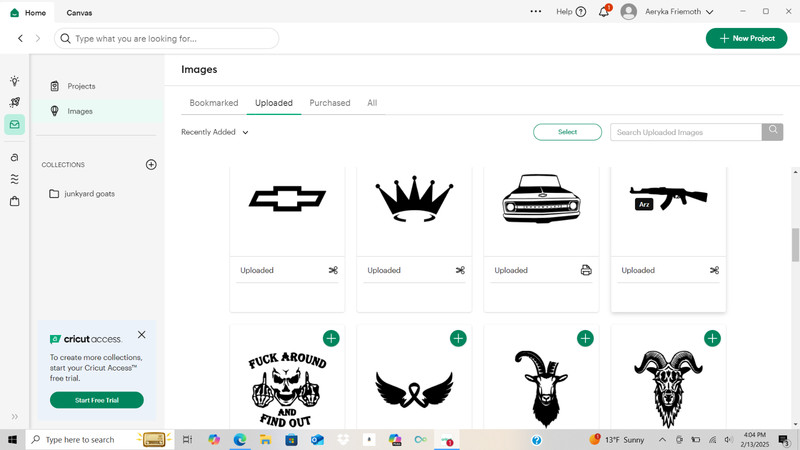Expand the sidebar with double chevron
The height and width of the screenshot is (450, 800).
tap(15, 416)
